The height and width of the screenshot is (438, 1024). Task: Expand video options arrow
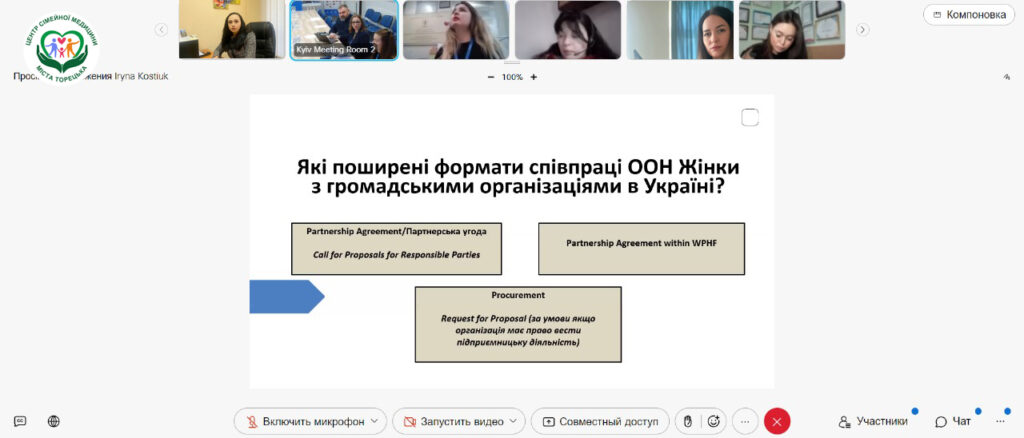click(513, 421)
